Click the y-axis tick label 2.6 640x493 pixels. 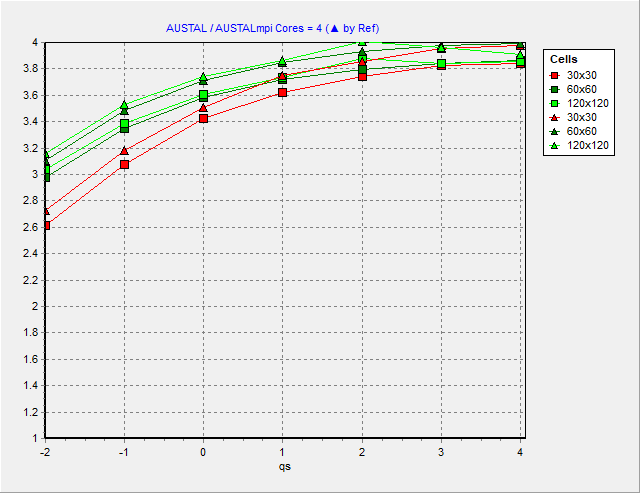tap(31, 227)
